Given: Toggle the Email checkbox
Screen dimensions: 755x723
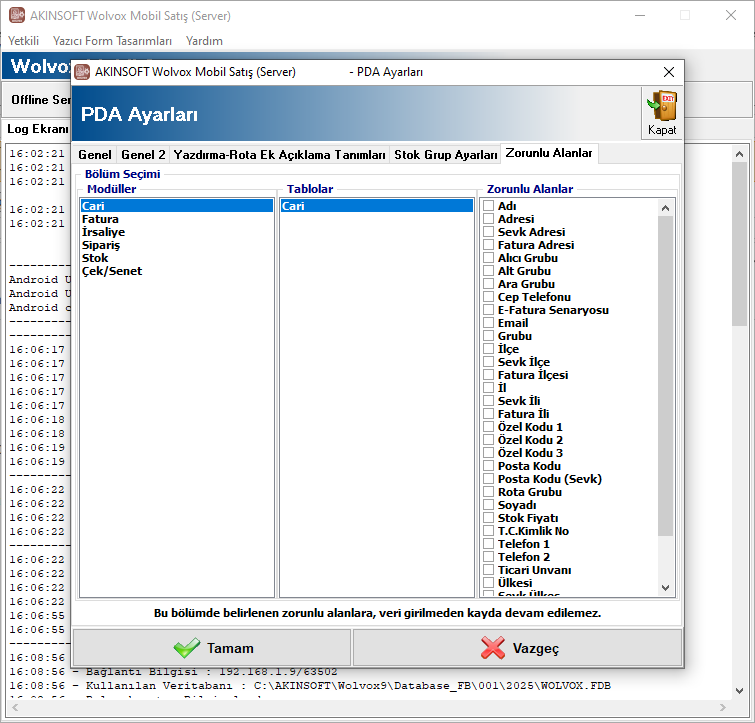Looking at the screenshot, I should pyautogui.click(x=488, y=323).
